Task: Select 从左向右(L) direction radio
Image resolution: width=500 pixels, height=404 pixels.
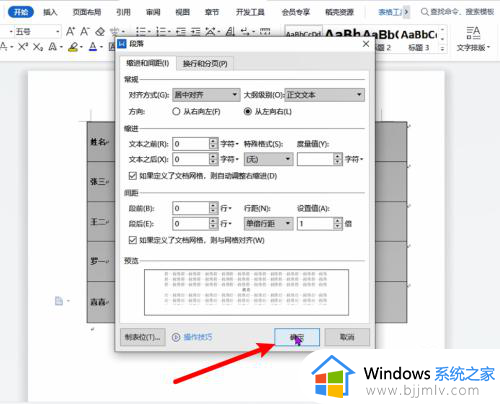Action: point(248,111)
